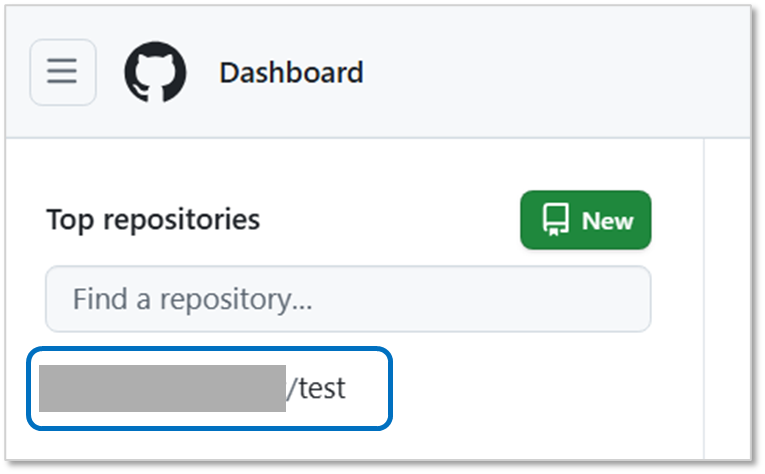The image size is (765, 474).
Task: Go to GitHub homepage via Octocat icon
Action: click(x=155, y=72)
